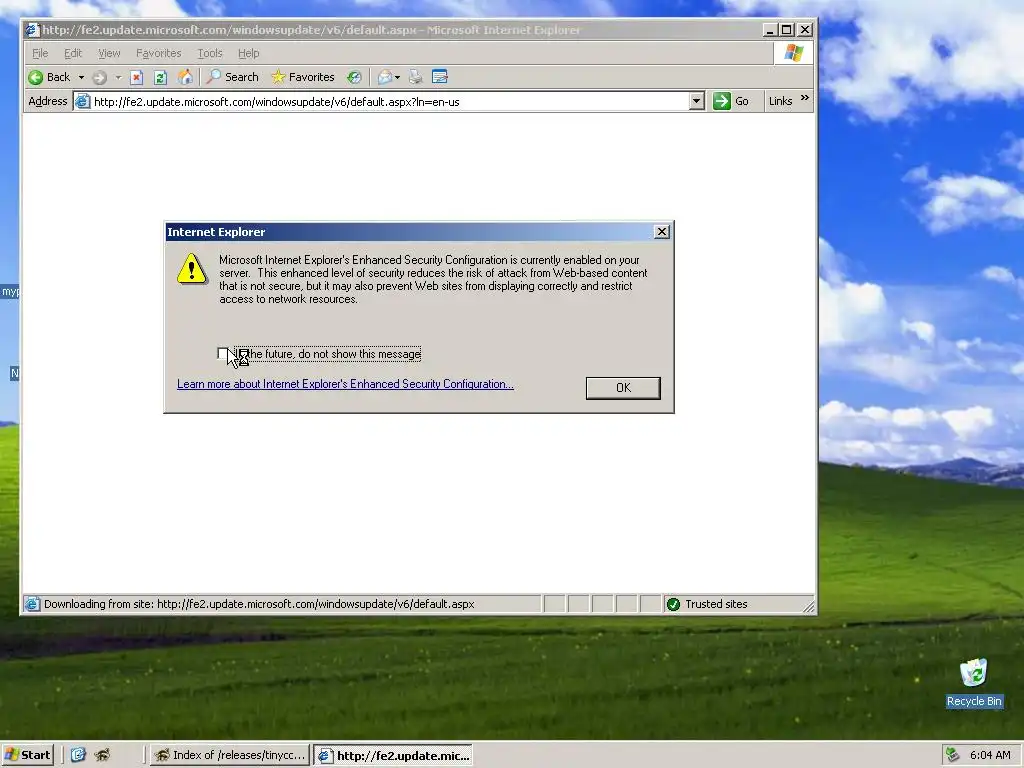
Task: Open the Help menu
Action: 248,54
